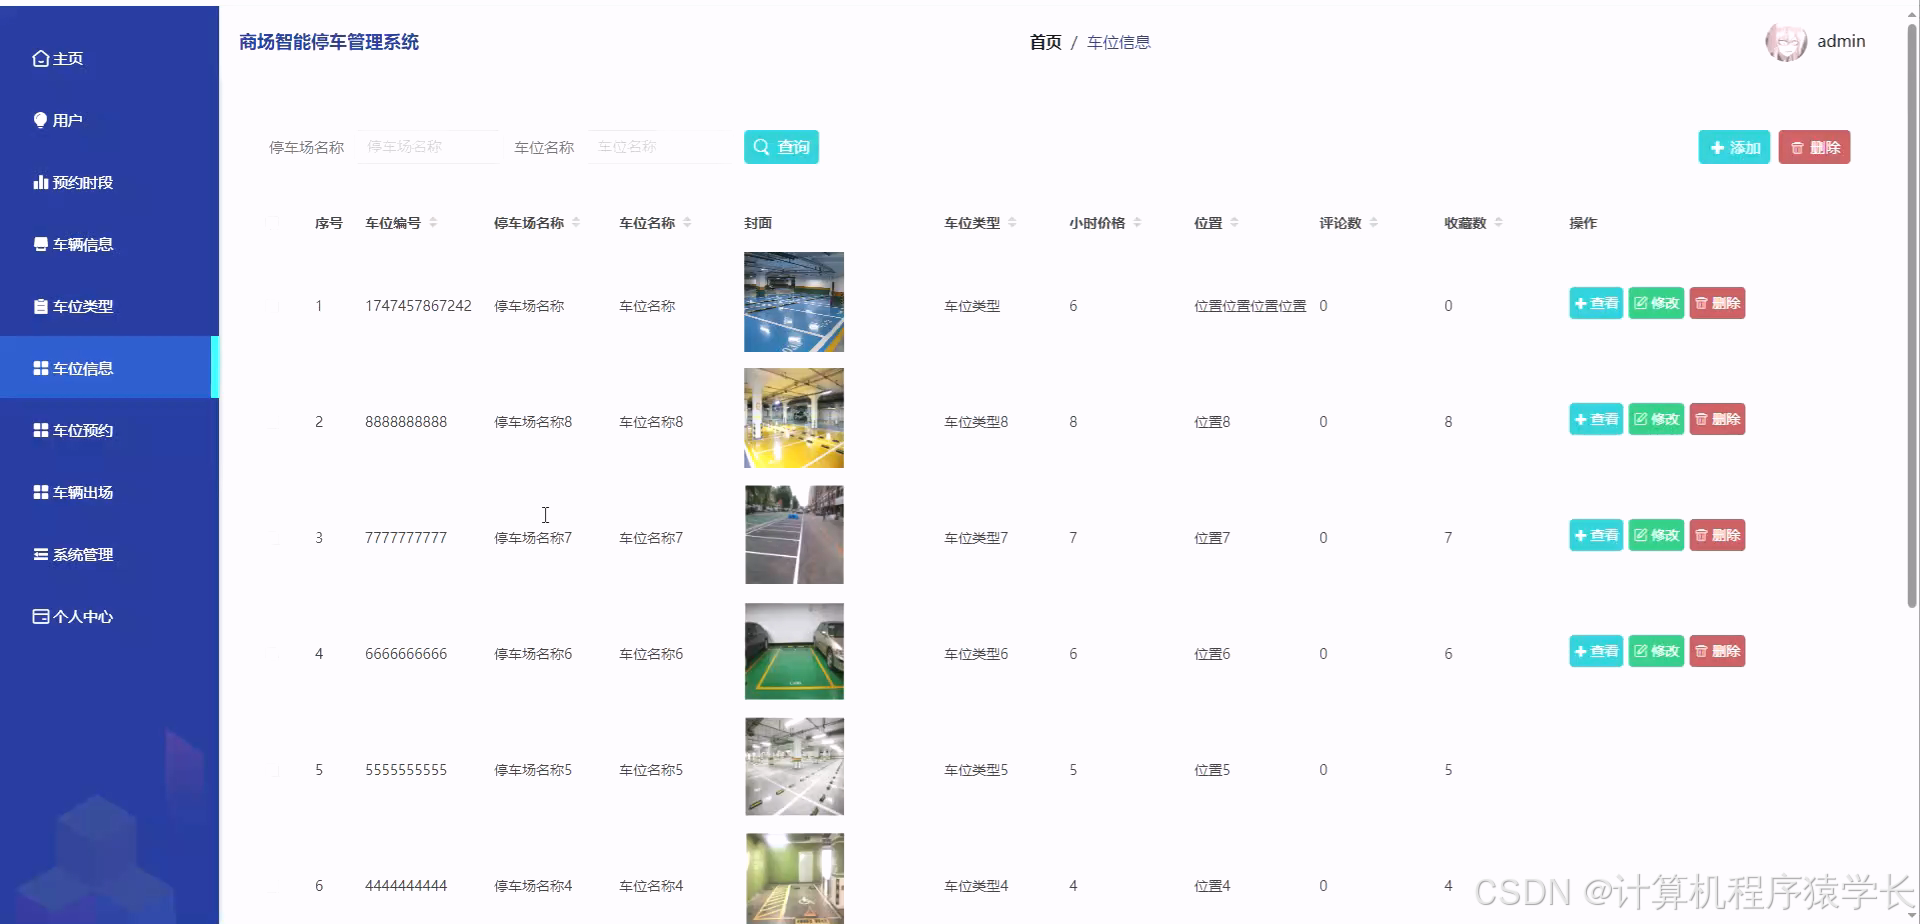The height and width of the screenshot is (924, 1920).
Task: Open 预约时段 via the chart icon
Action: [39, 182]
